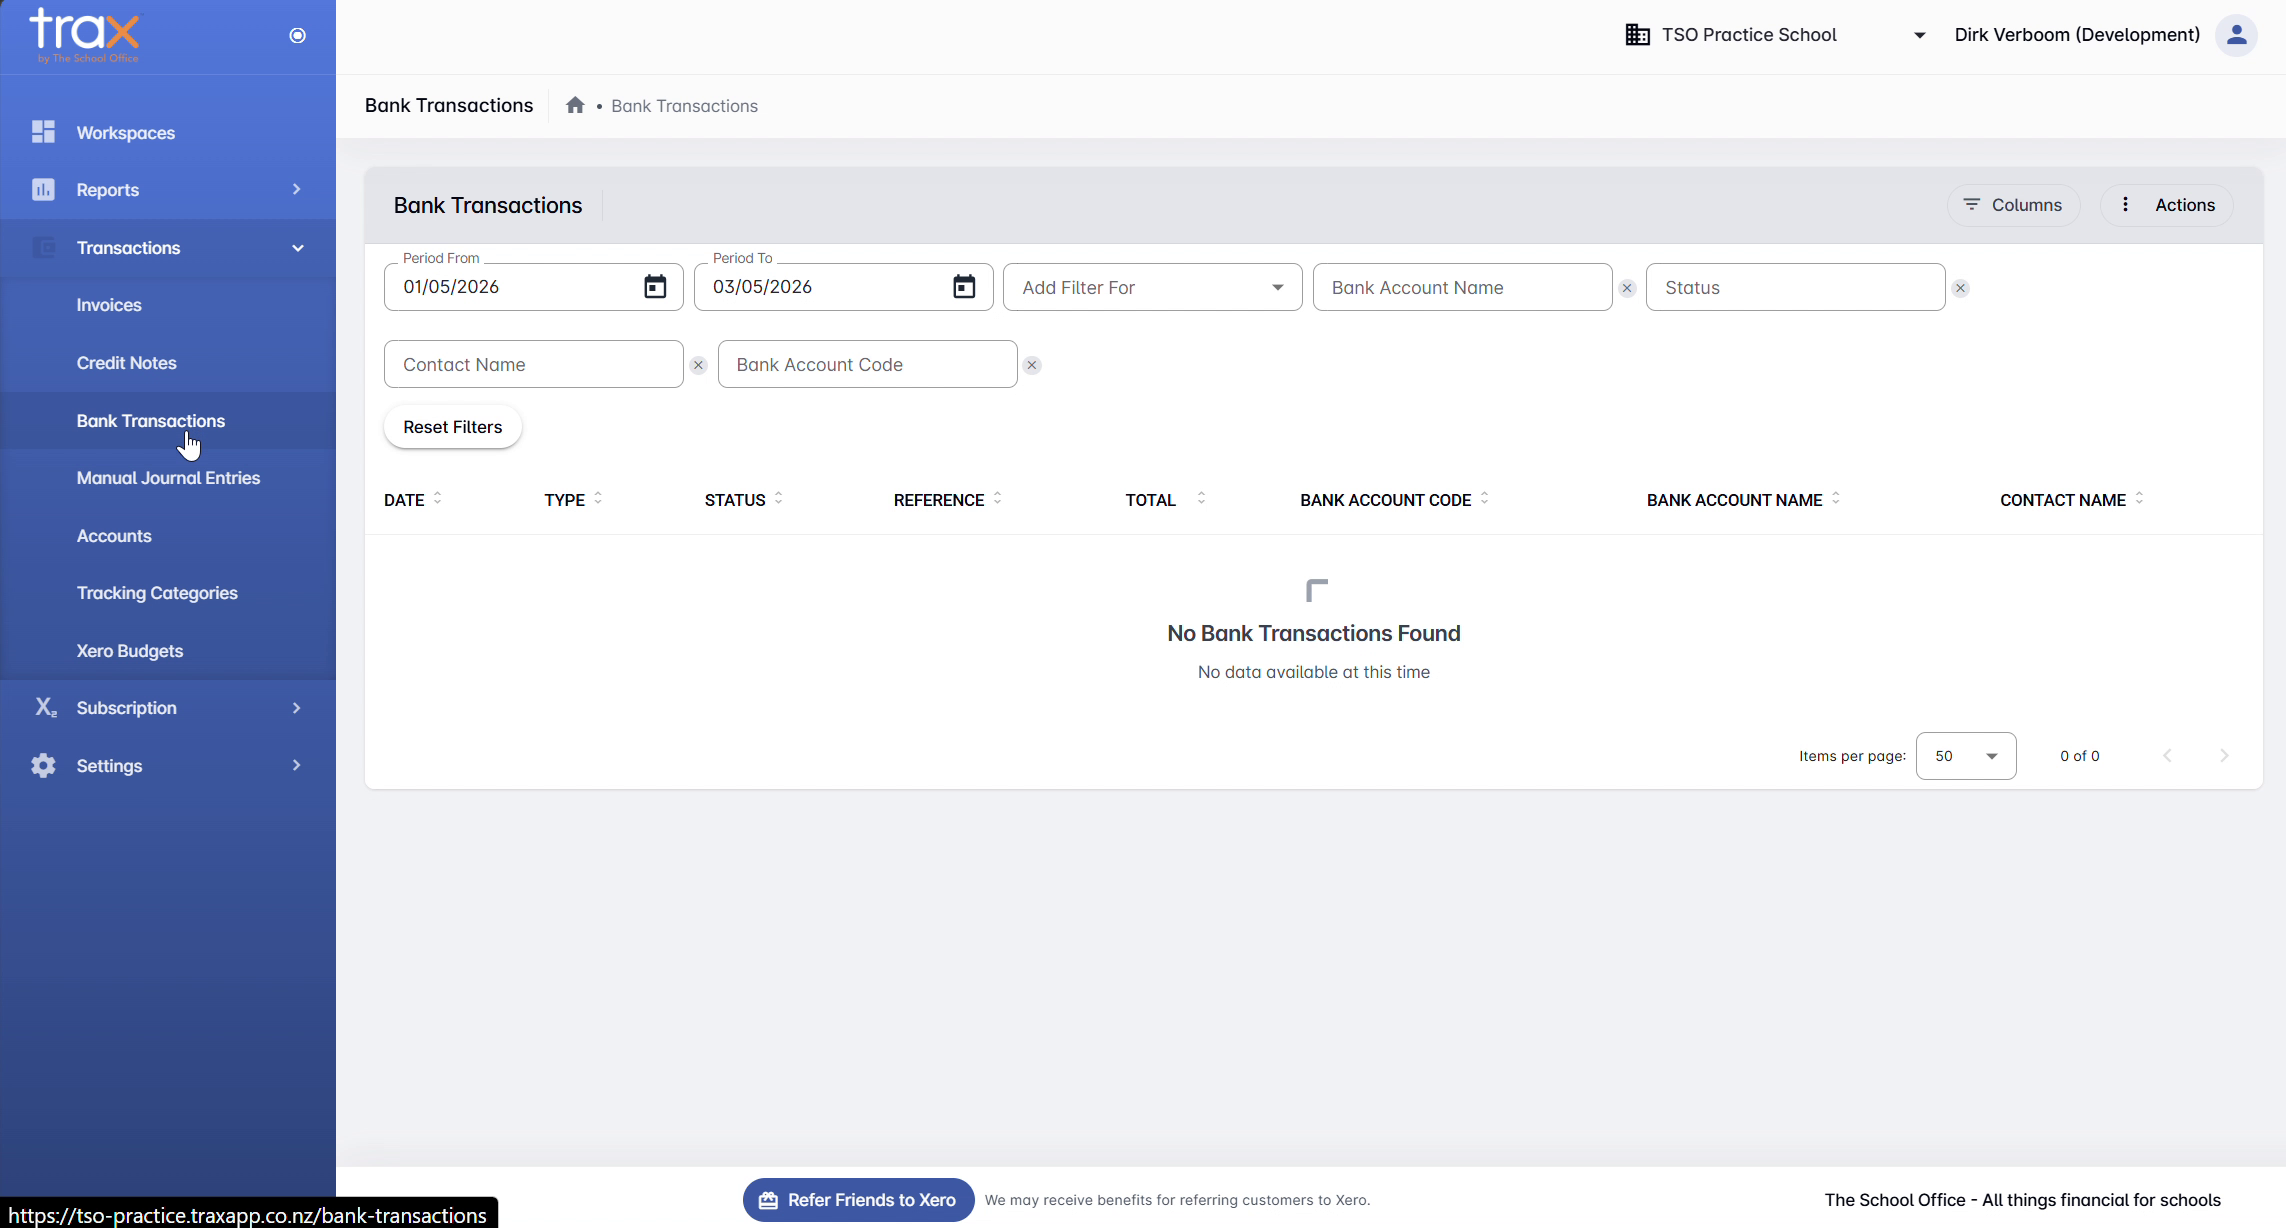This screenshot has width=2286, height=1228.
Task: Open the Items per page dropdown
Action: point(1966,756)
